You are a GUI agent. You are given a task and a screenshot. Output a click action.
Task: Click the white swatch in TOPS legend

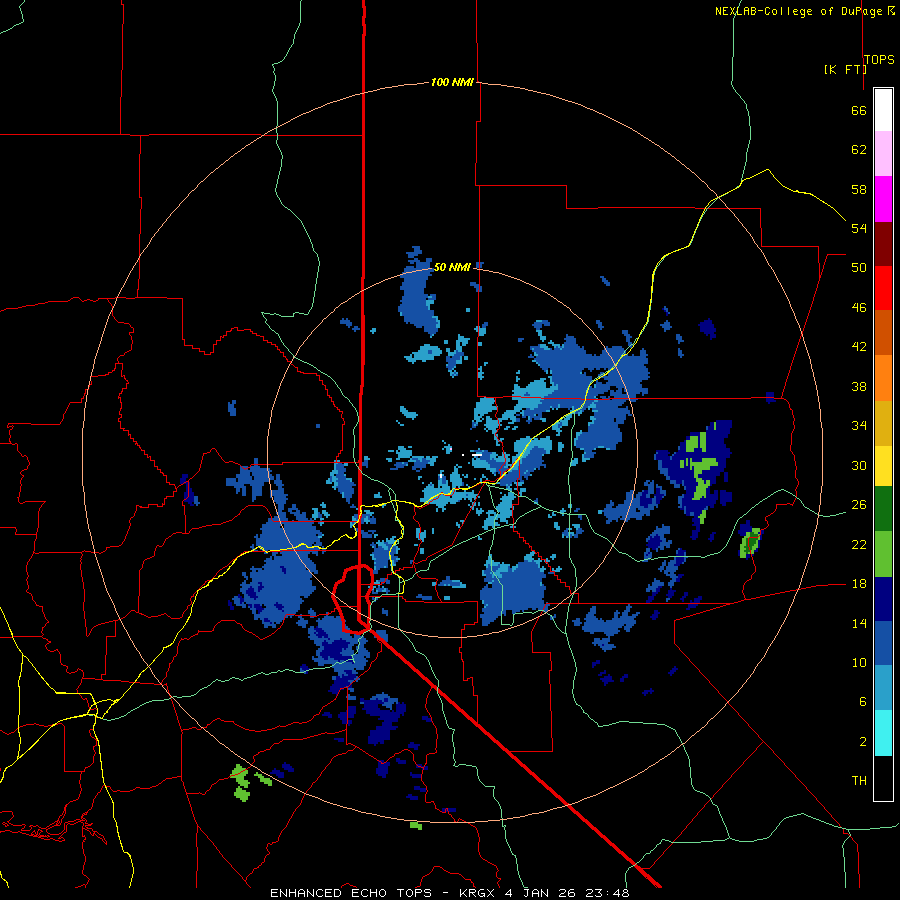(883, 110)
